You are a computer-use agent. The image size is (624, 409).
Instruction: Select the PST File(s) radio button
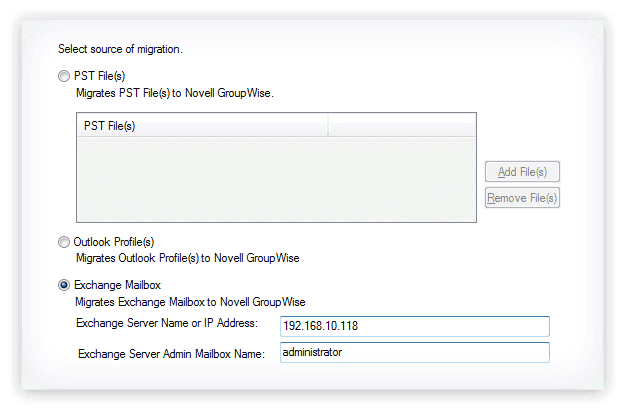point(64,76)
